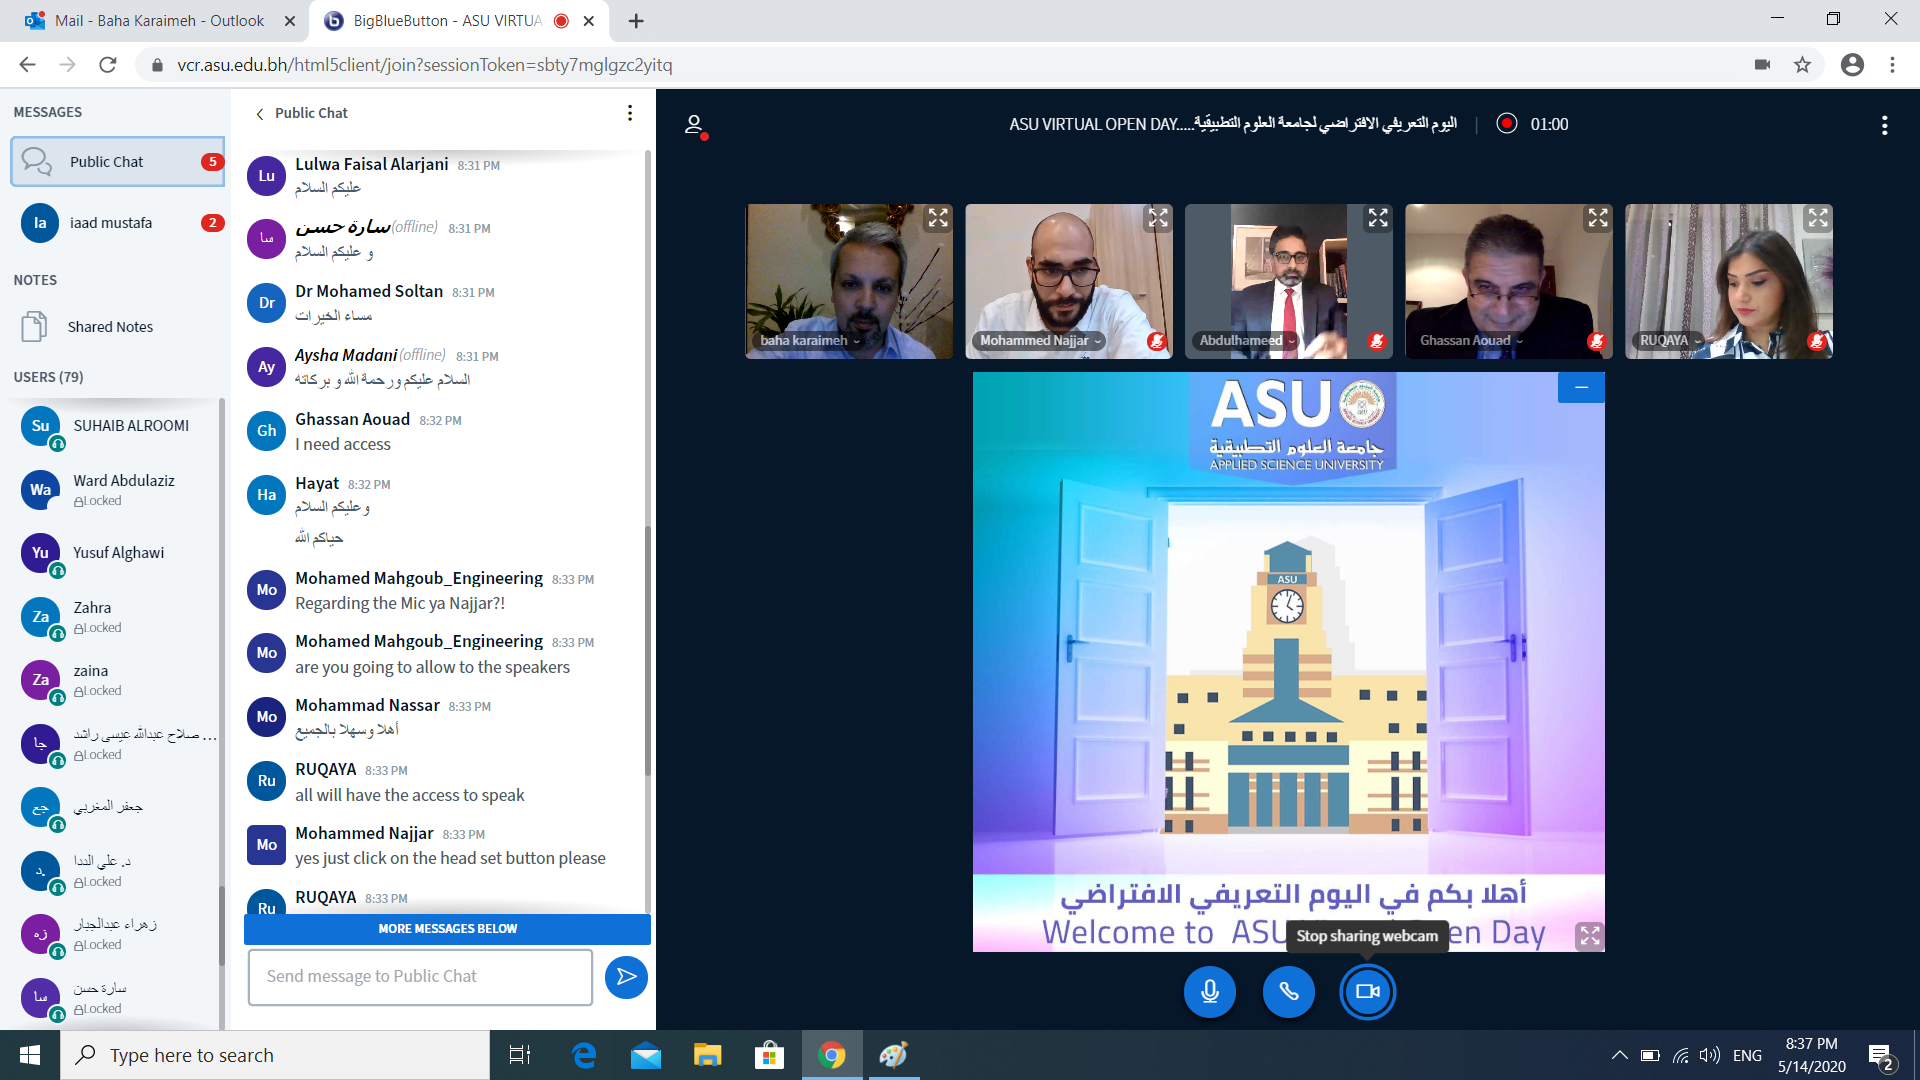Open Abdulhameed webcam dropdown

(1248, 341)
